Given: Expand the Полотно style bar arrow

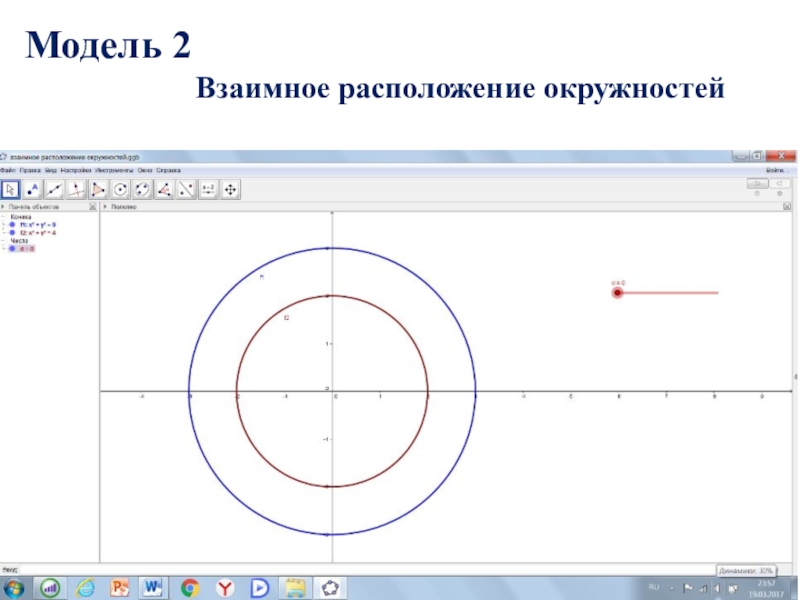Looking at the screenshot, I should (x=105, y=207).
